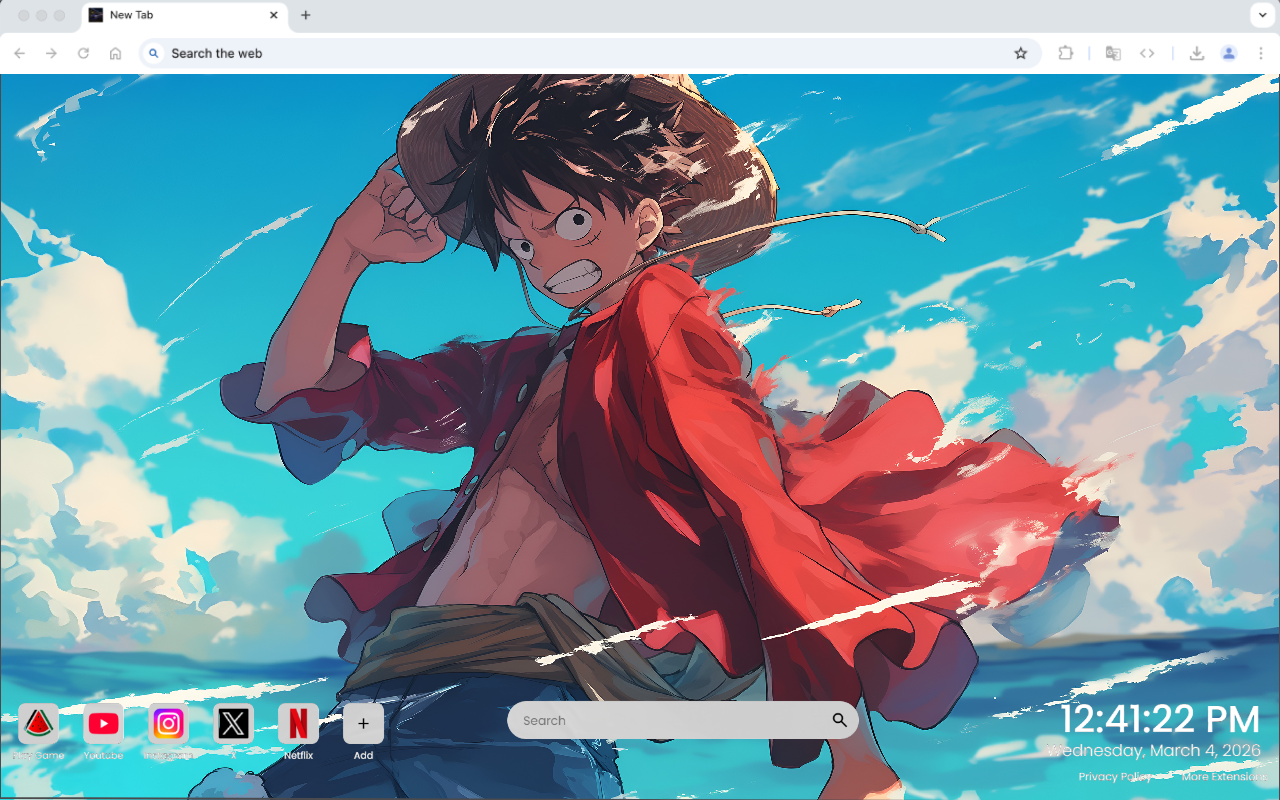The height and width of the screenshot is (800, 1280).
Task: Add a new shortcut with plus tile
Action: [363, 723]
